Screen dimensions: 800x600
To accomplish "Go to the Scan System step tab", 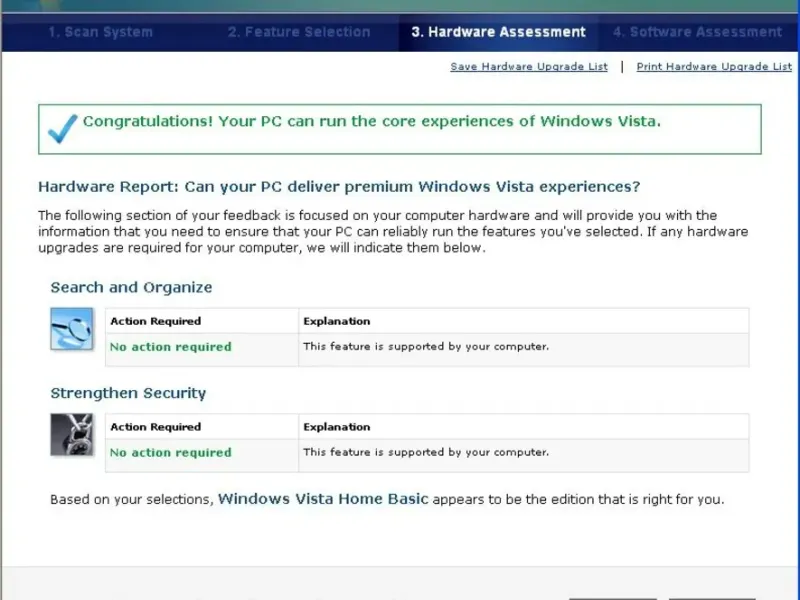I will coord(101,32).
